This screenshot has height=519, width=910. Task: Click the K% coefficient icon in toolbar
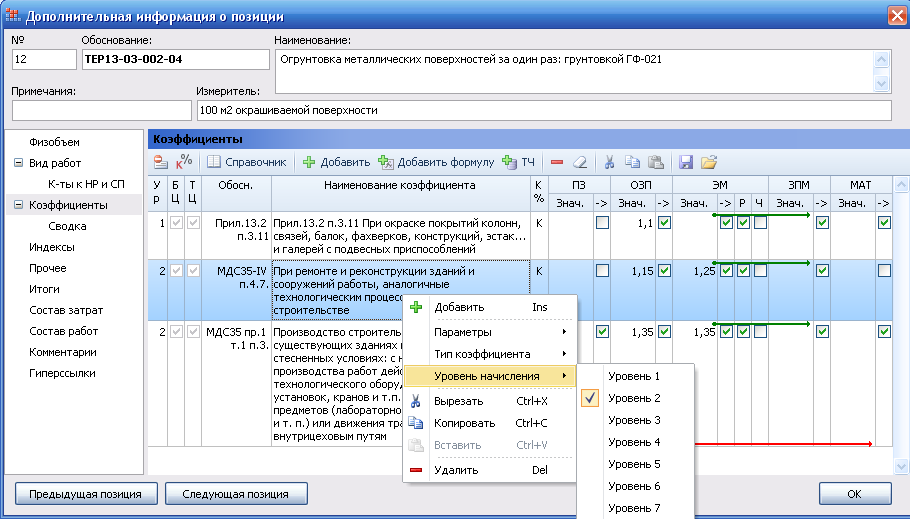[184, 161]
